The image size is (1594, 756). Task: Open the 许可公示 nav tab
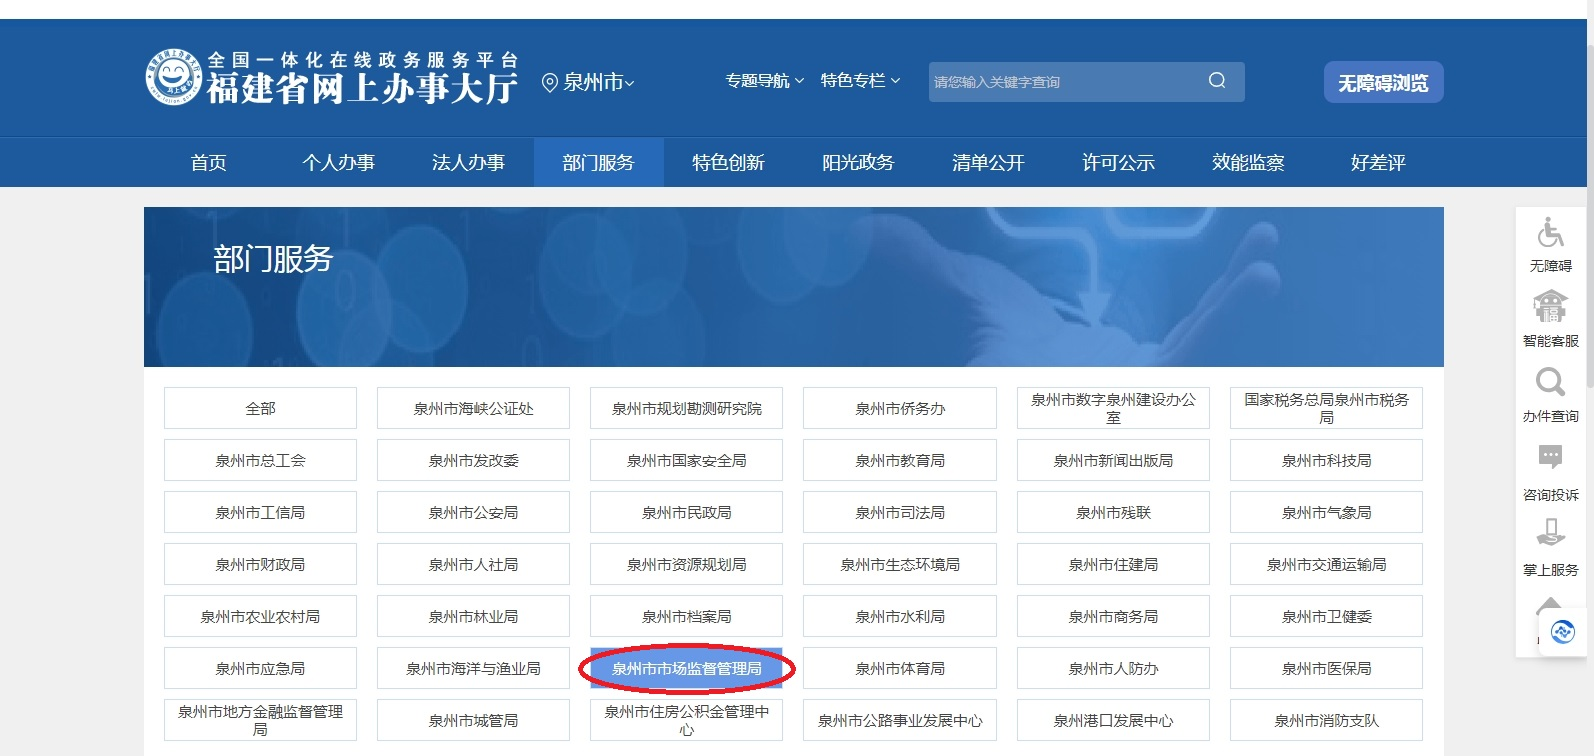click(x=1119, y=162)
